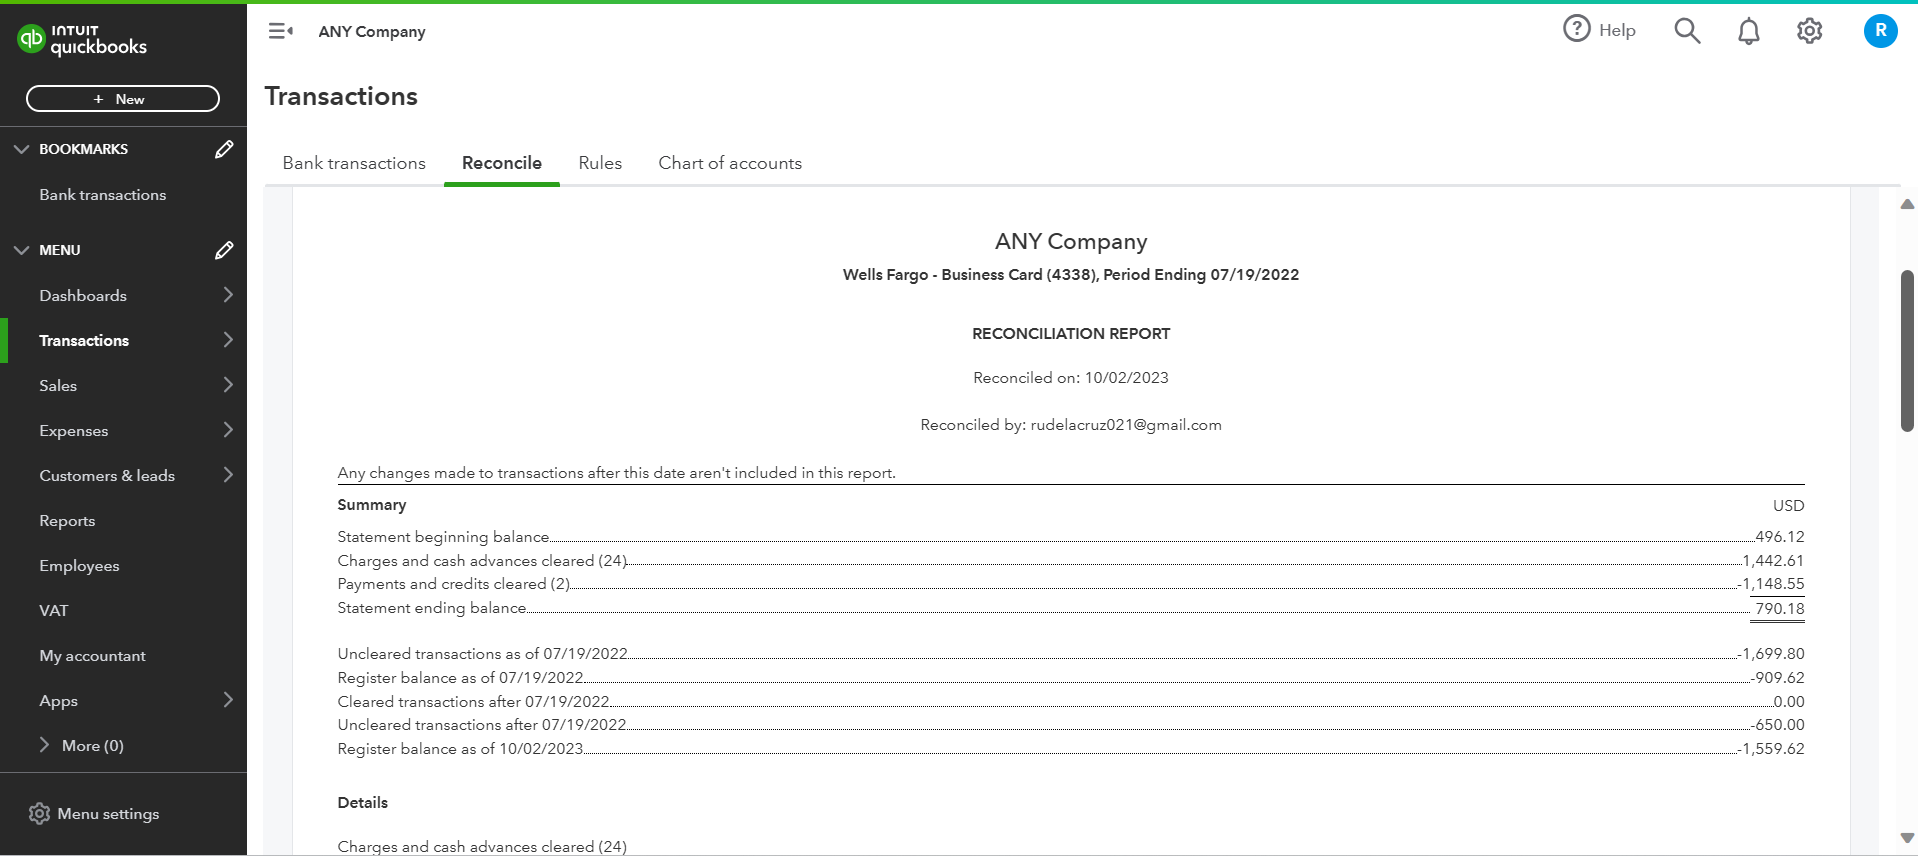Click the QuickBooks logo
This screenshot has height=856, width=1918.
(x=82, y=39)
